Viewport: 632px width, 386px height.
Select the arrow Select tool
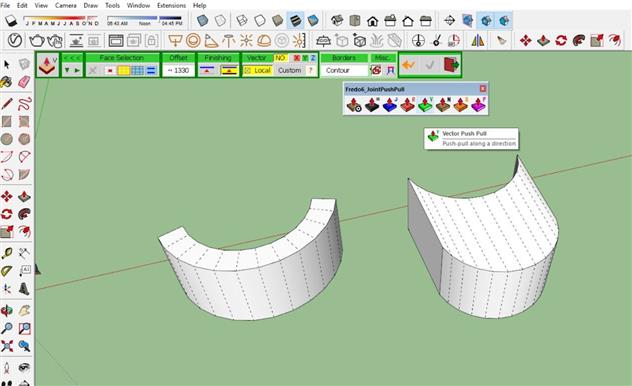tap(7, 64)
